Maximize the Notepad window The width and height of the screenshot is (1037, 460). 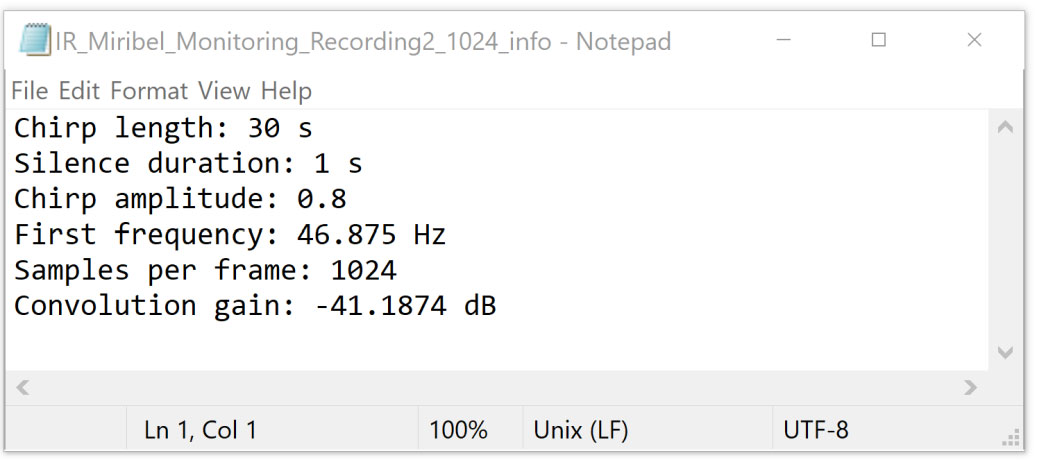click(x=879, y=40)
